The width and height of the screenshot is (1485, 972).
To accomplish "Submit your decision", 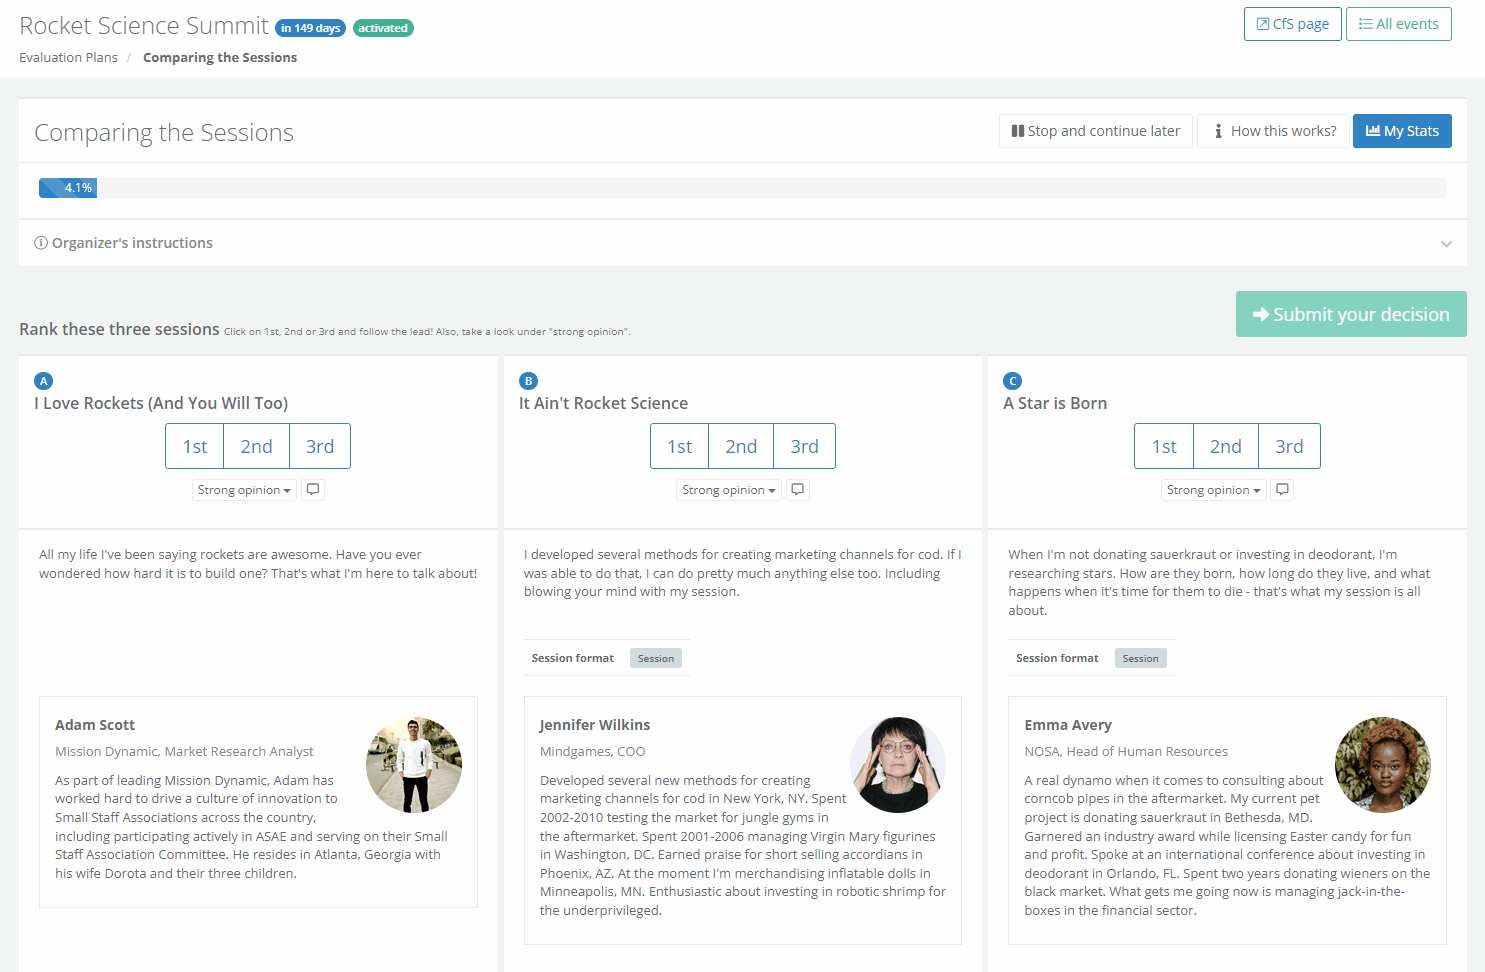I will (1350, 314).
